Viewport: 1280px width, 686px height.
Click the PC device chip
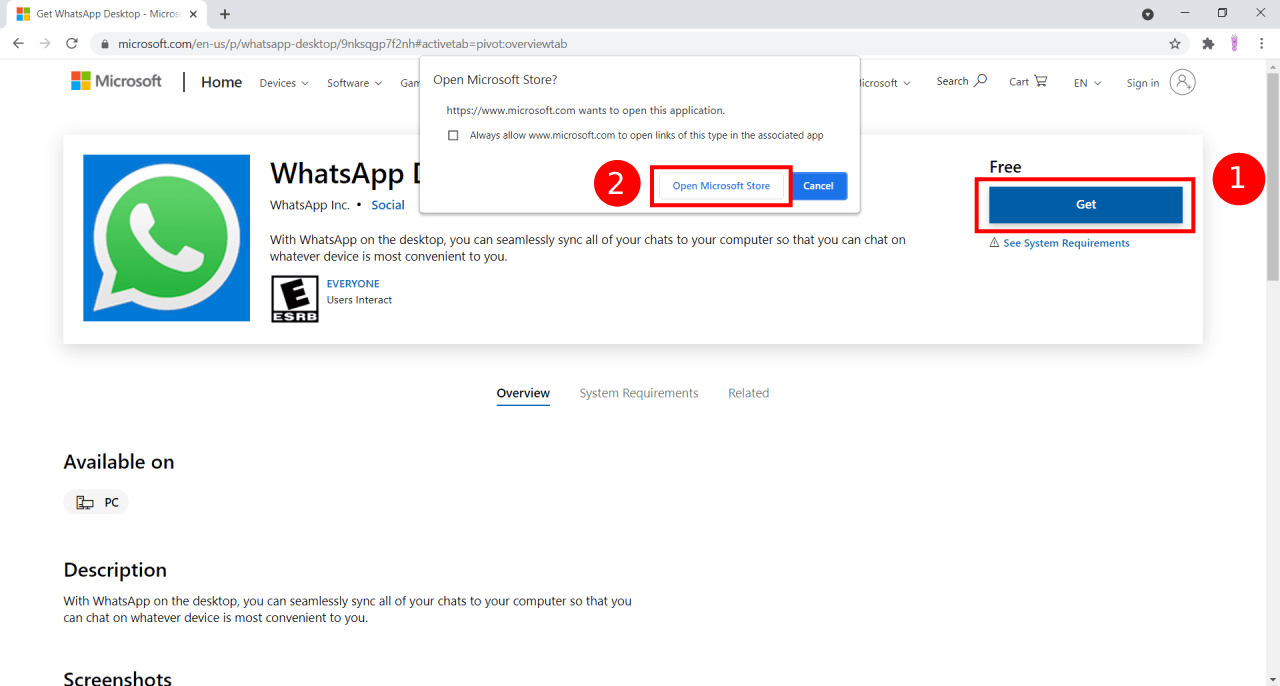click(96, 502)
